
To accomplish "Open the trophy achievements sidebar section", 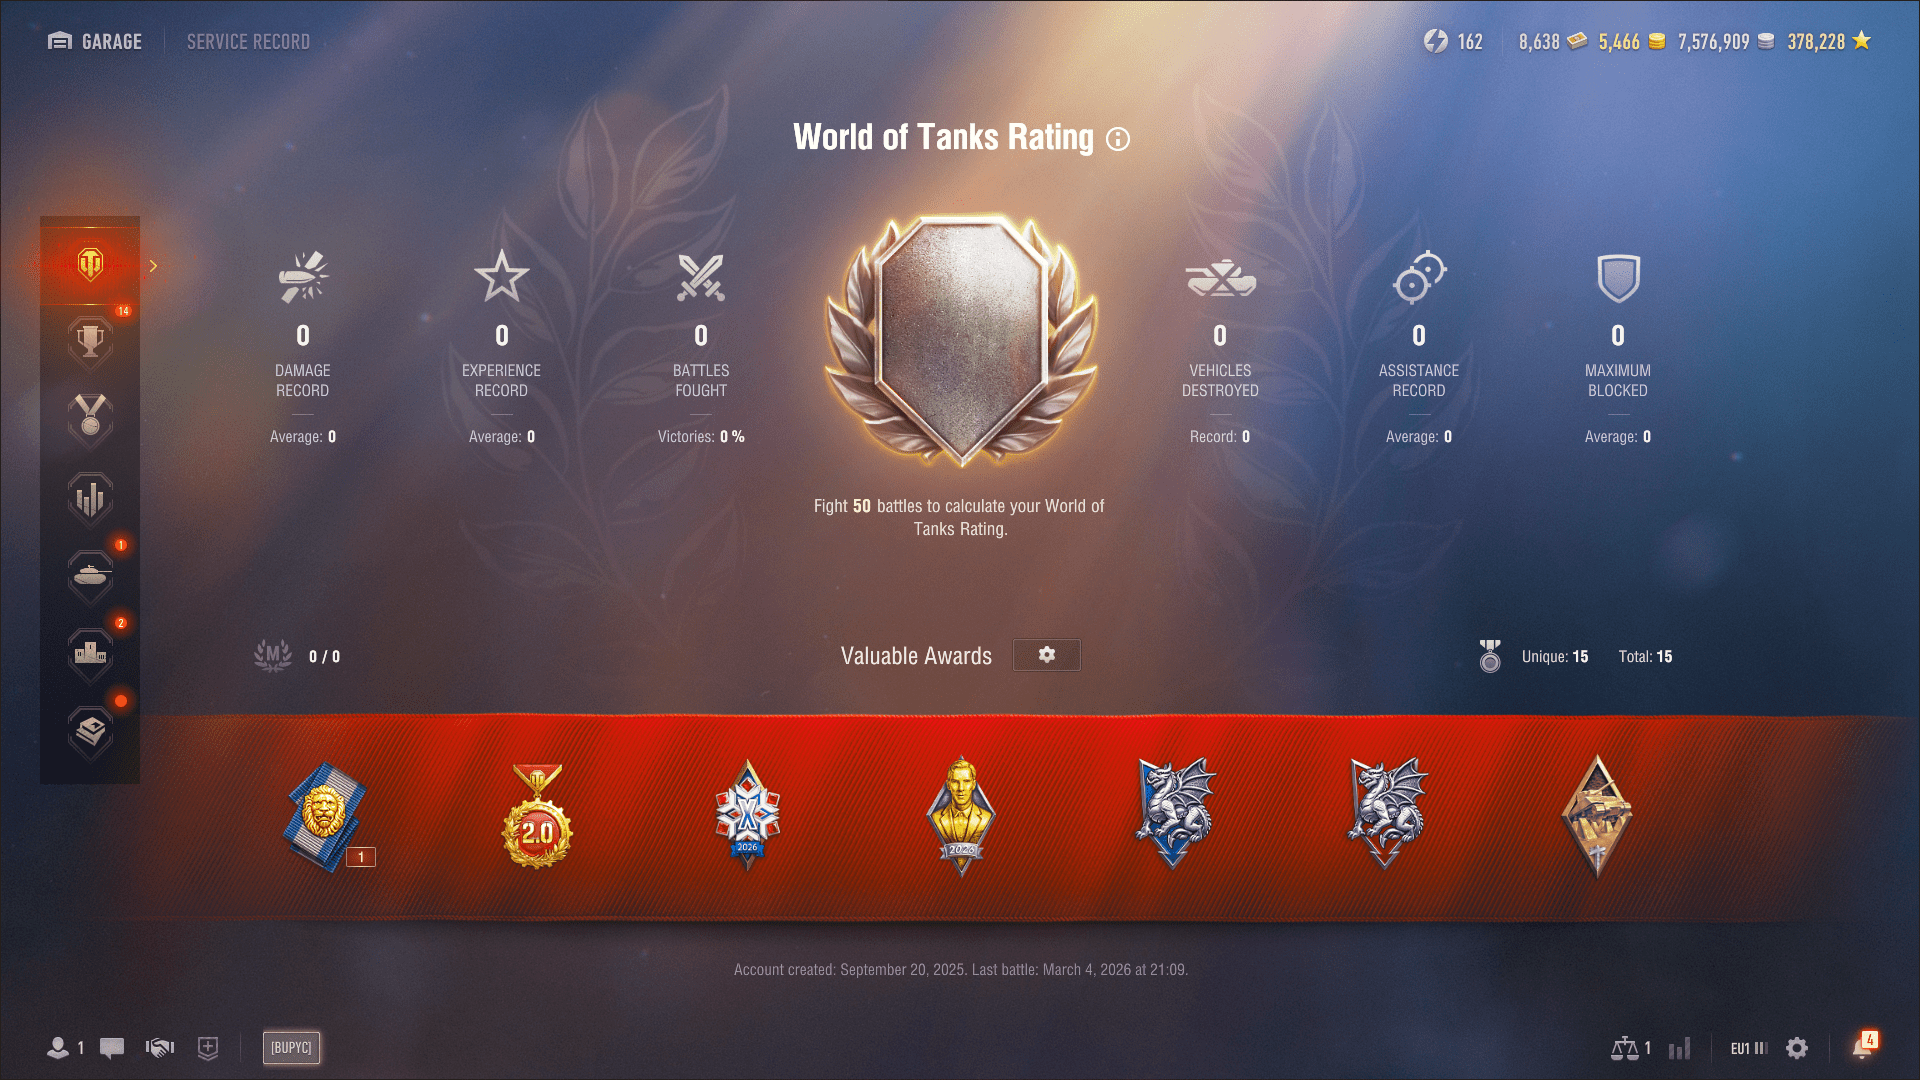I will tap(90, 342).
